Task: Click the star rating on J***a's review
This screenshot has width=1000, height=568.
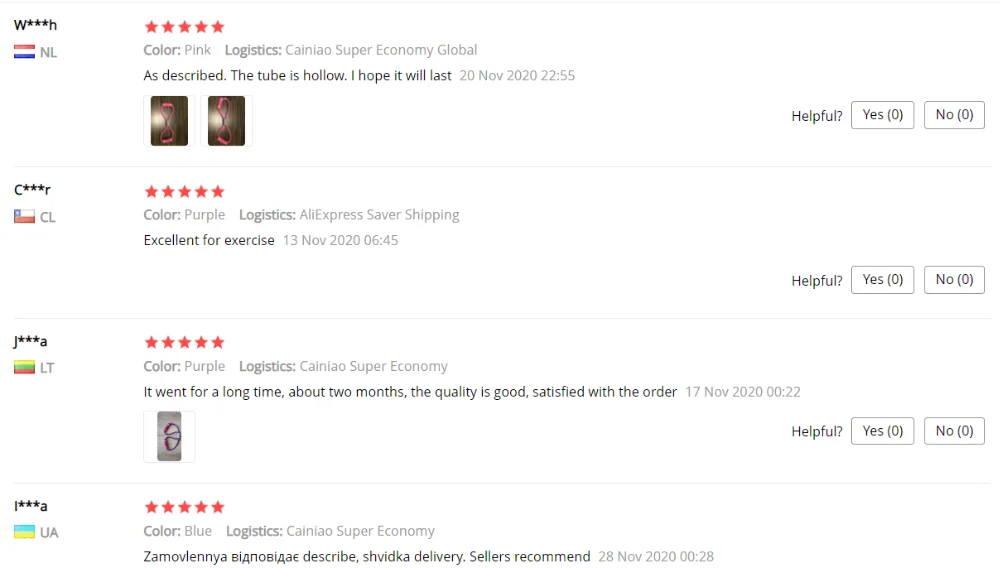Action: coord(184,342)
